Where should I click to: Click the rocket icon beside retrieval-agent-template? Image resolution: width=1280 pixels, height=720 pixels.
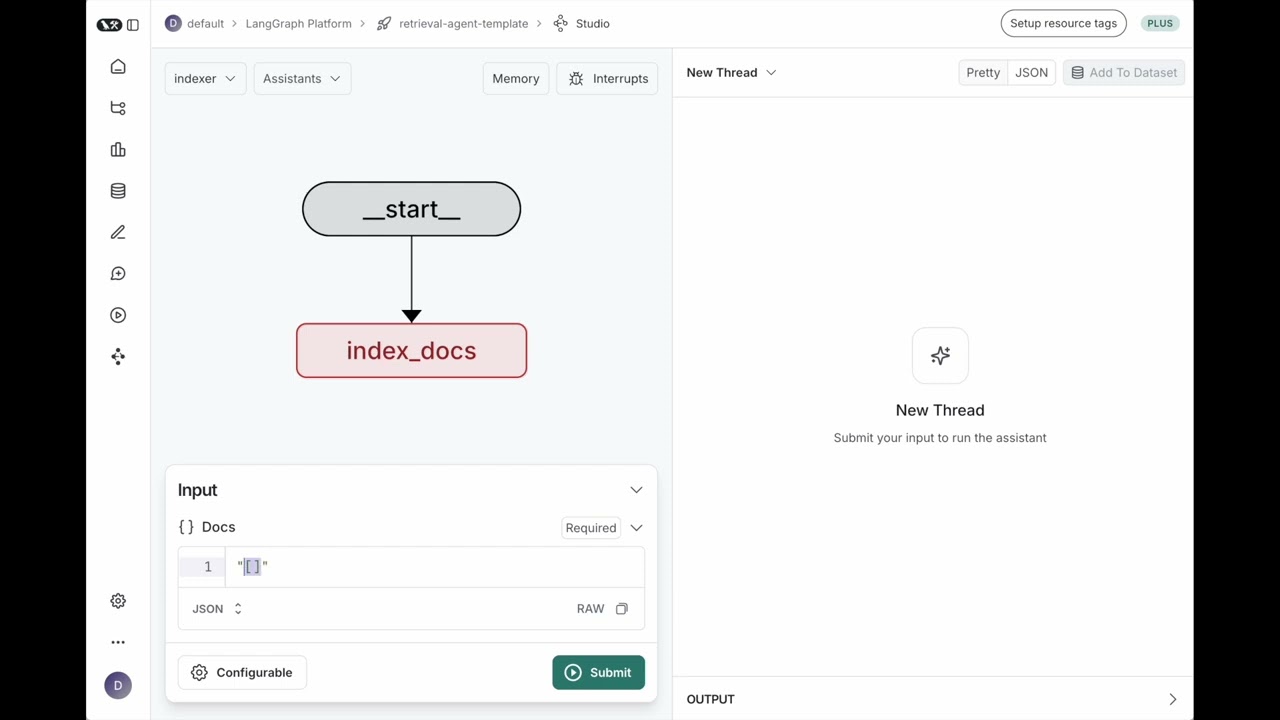tap(384, 23)
